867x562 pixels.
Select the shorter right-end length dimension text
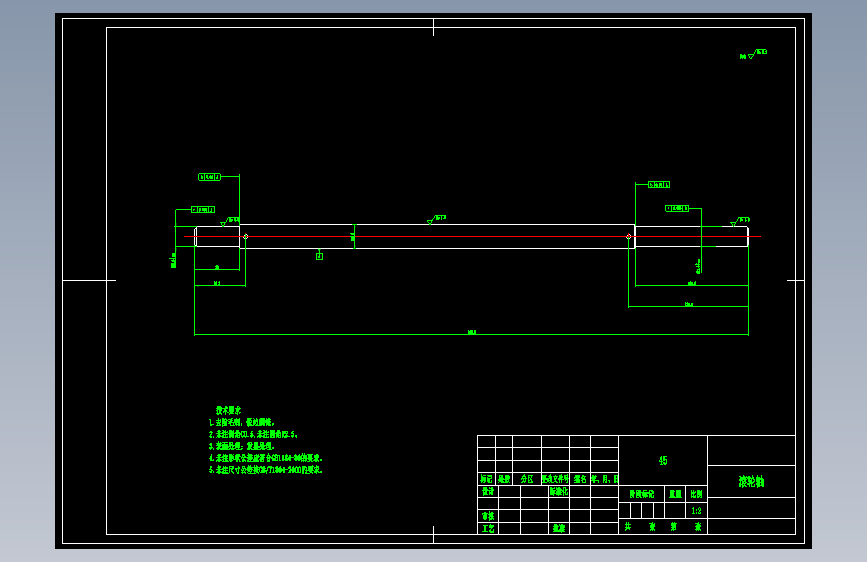pyautogui.click(x=692, y=283)
